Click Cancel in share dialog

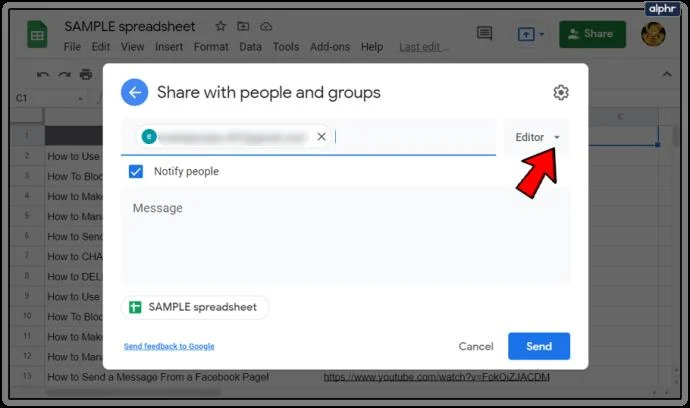click(476, 346)
